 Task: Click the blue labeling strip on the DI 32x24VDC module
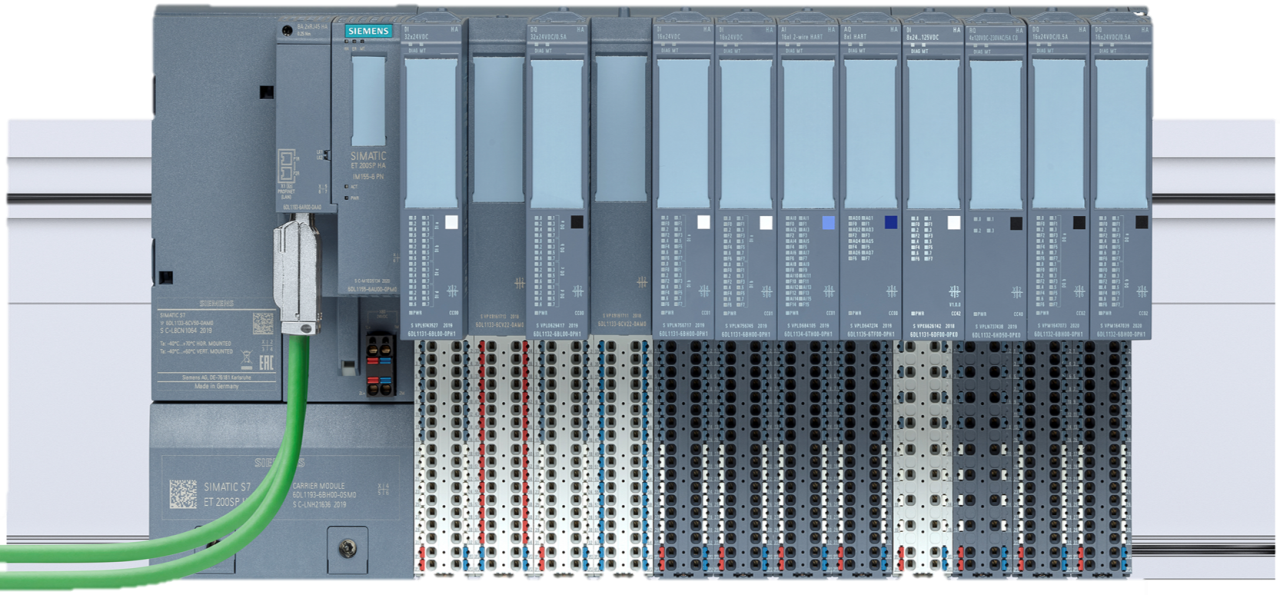432,133
